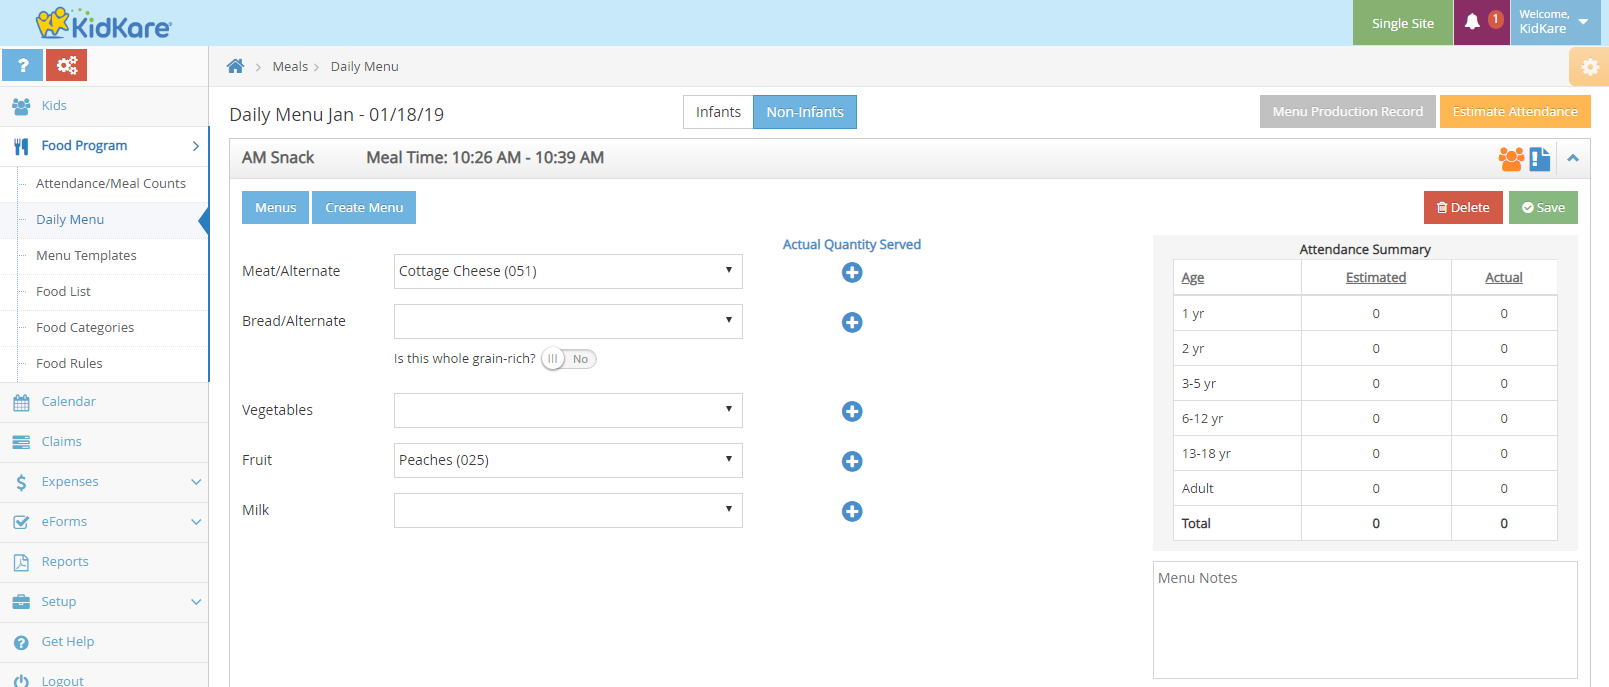Open Food Rules in sidebar
Screen dimensions: 1609x687
pyautogui.click(x=69, y=364)
